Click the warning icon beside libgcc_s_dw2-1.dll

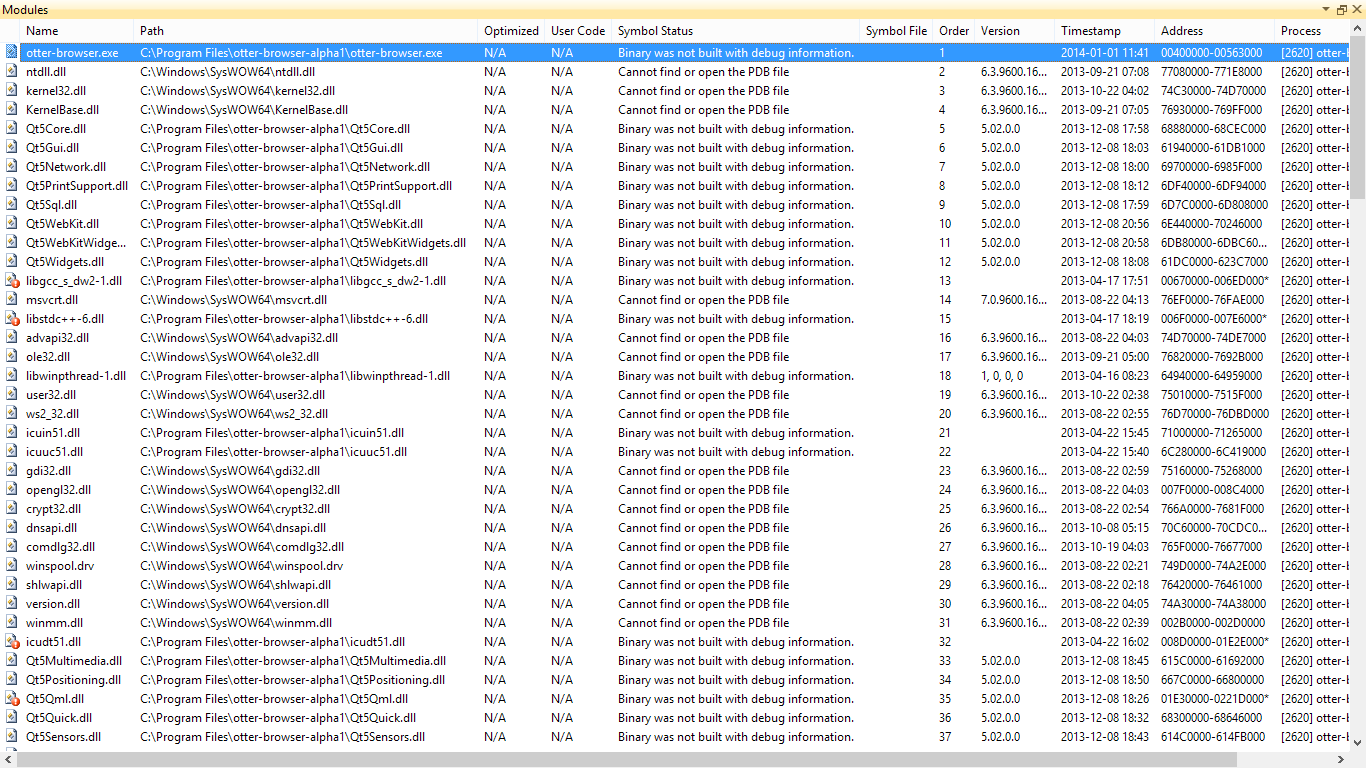12,281
